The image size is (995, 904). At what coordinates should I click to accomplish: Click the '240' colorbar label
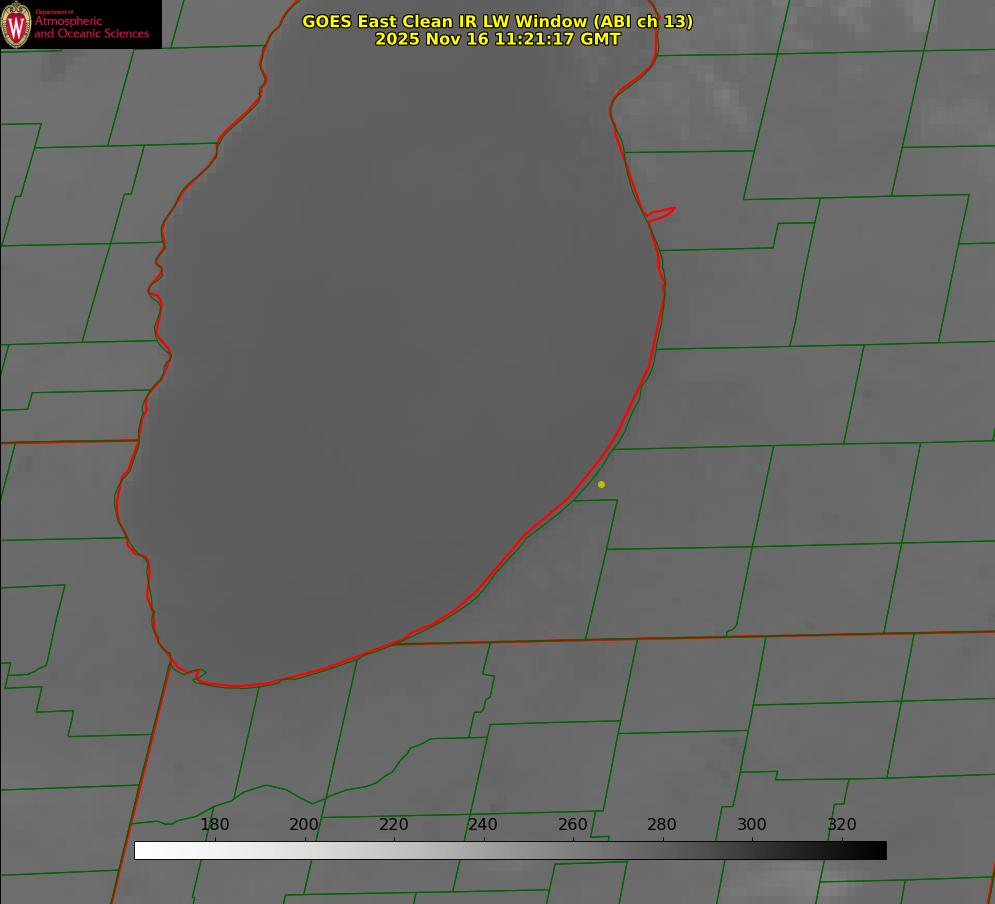pyautogui.click(x=483, y=825)
